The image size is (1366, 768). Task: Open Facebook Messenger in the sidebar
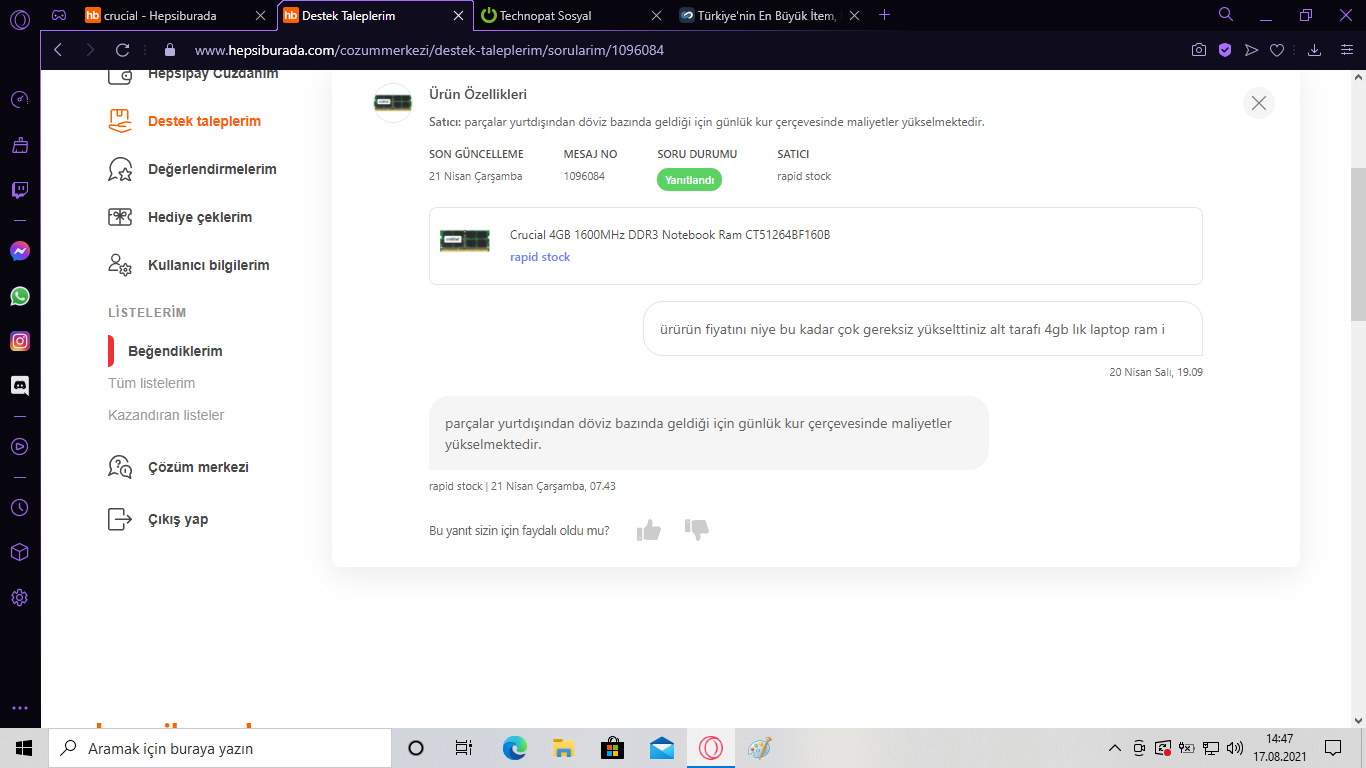tap(20, 251)
